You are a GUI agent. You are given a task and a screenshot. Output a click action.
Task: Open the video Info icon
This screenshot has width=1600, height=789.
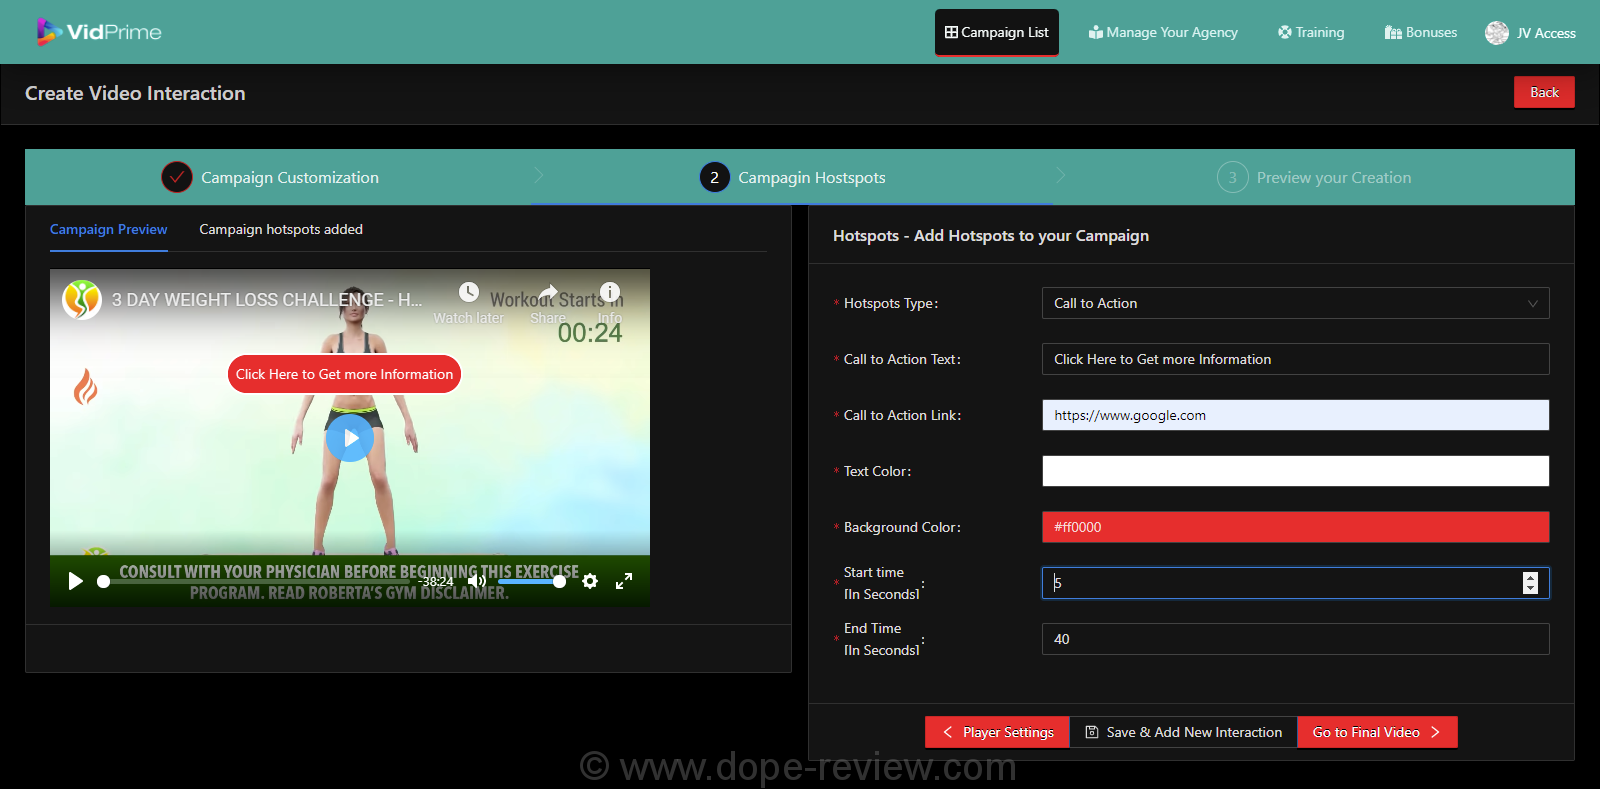click(610, 291)
